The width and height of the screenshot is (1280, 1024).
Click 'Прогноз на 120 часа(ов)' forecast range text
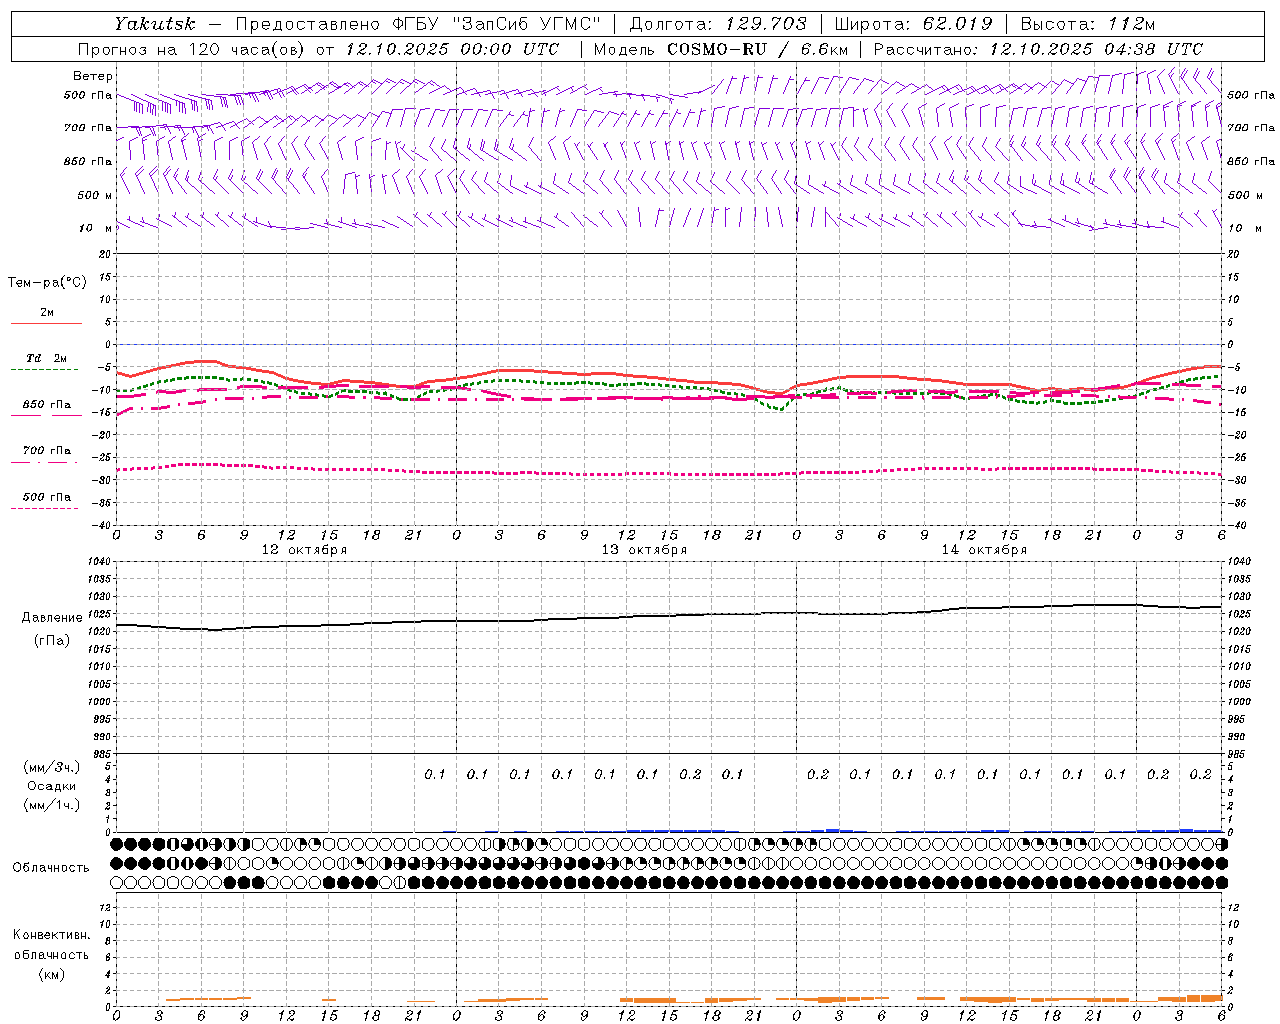coord(192,49)
